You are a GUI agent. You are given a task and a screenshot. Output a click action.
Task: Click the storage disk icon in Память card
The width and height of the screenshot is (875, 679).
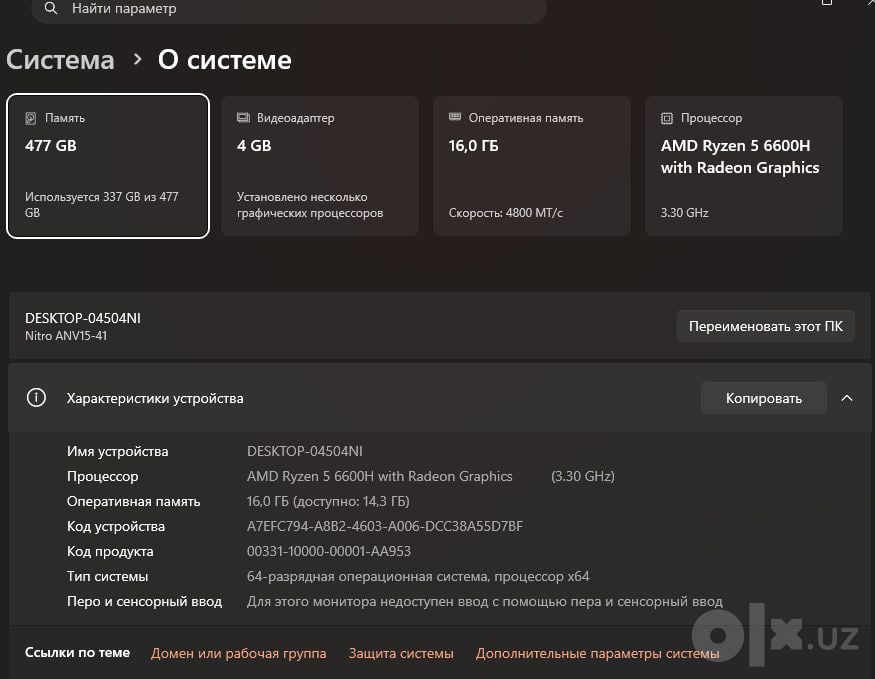(31, 118)
